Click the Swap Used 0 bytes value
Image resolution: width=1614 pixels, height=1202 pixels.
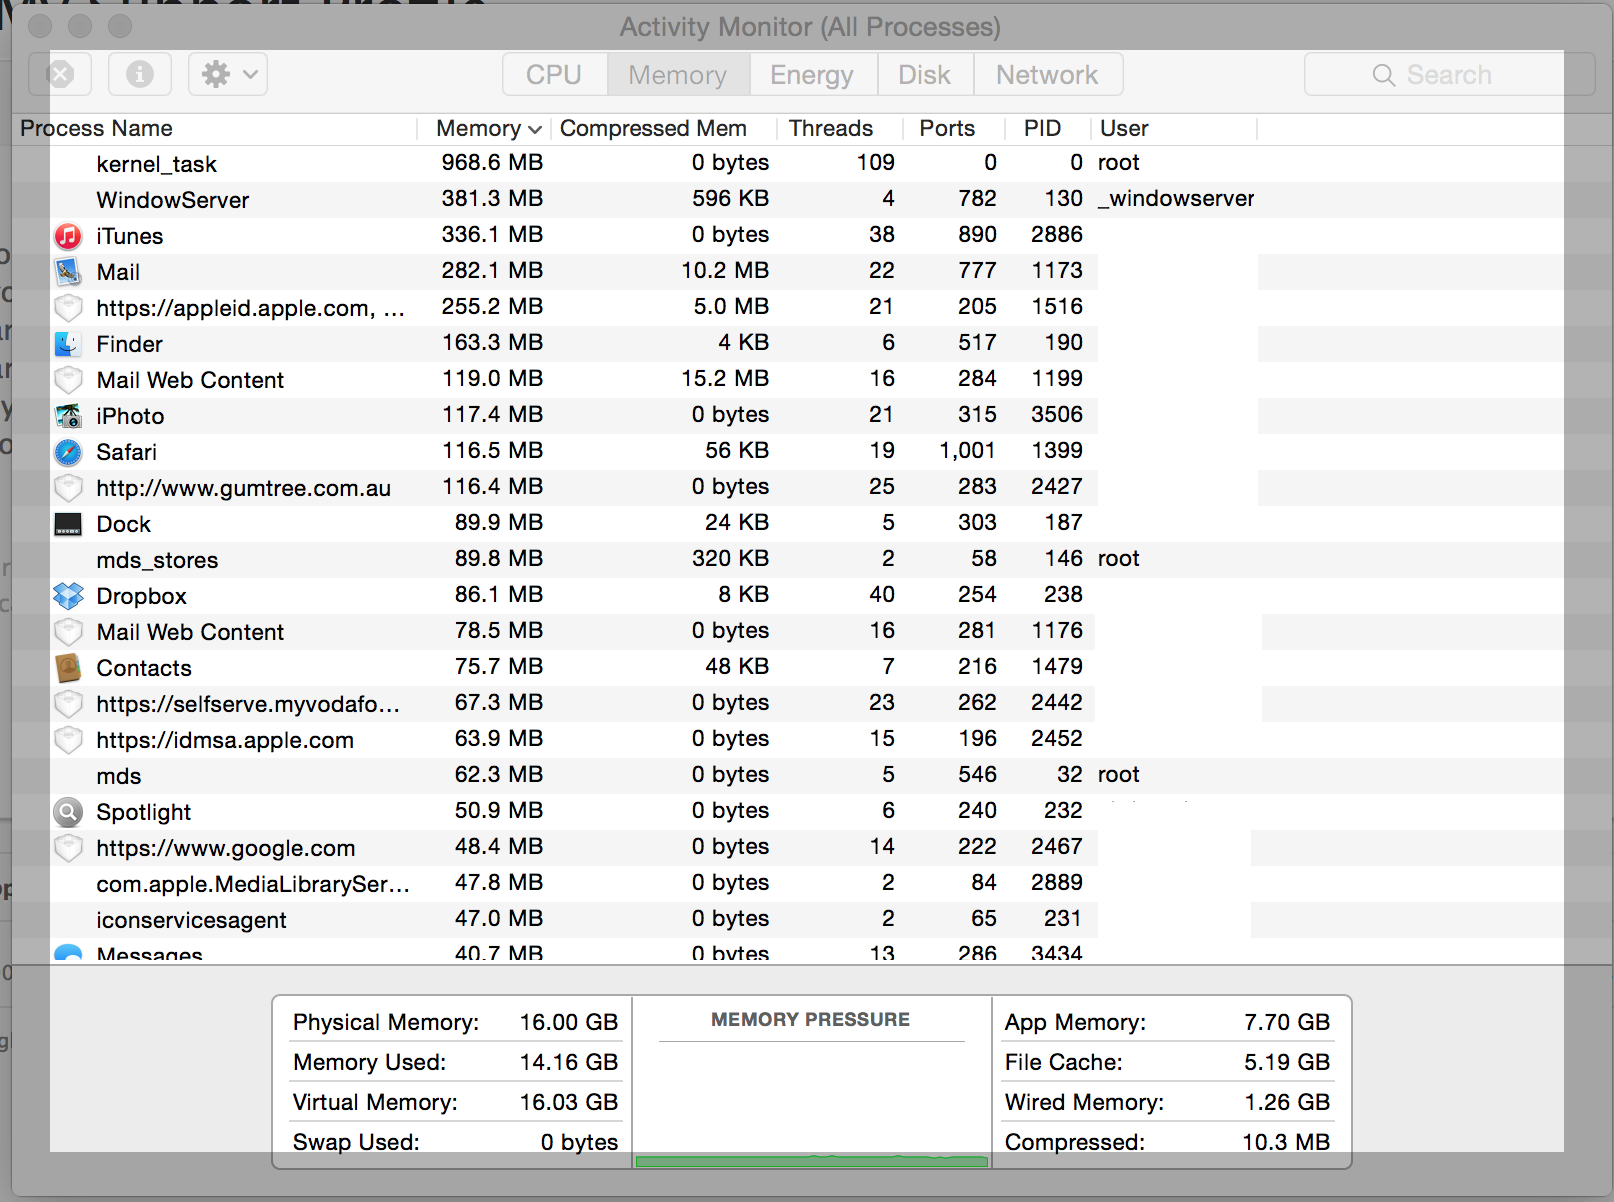580,1142
